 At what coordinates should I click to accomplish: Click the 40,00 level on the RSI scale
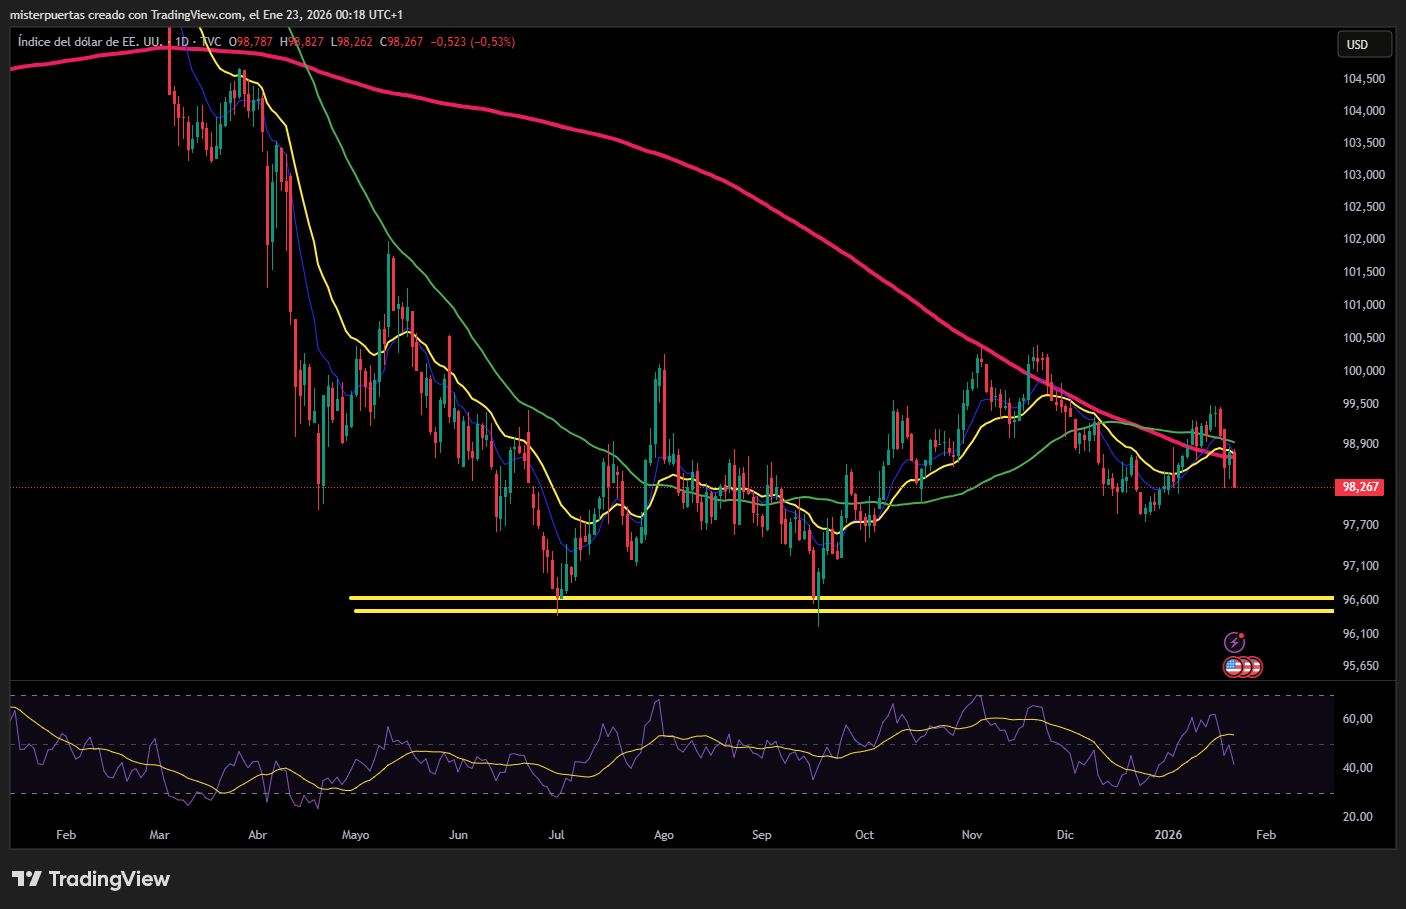click(x=1358, y=768)
